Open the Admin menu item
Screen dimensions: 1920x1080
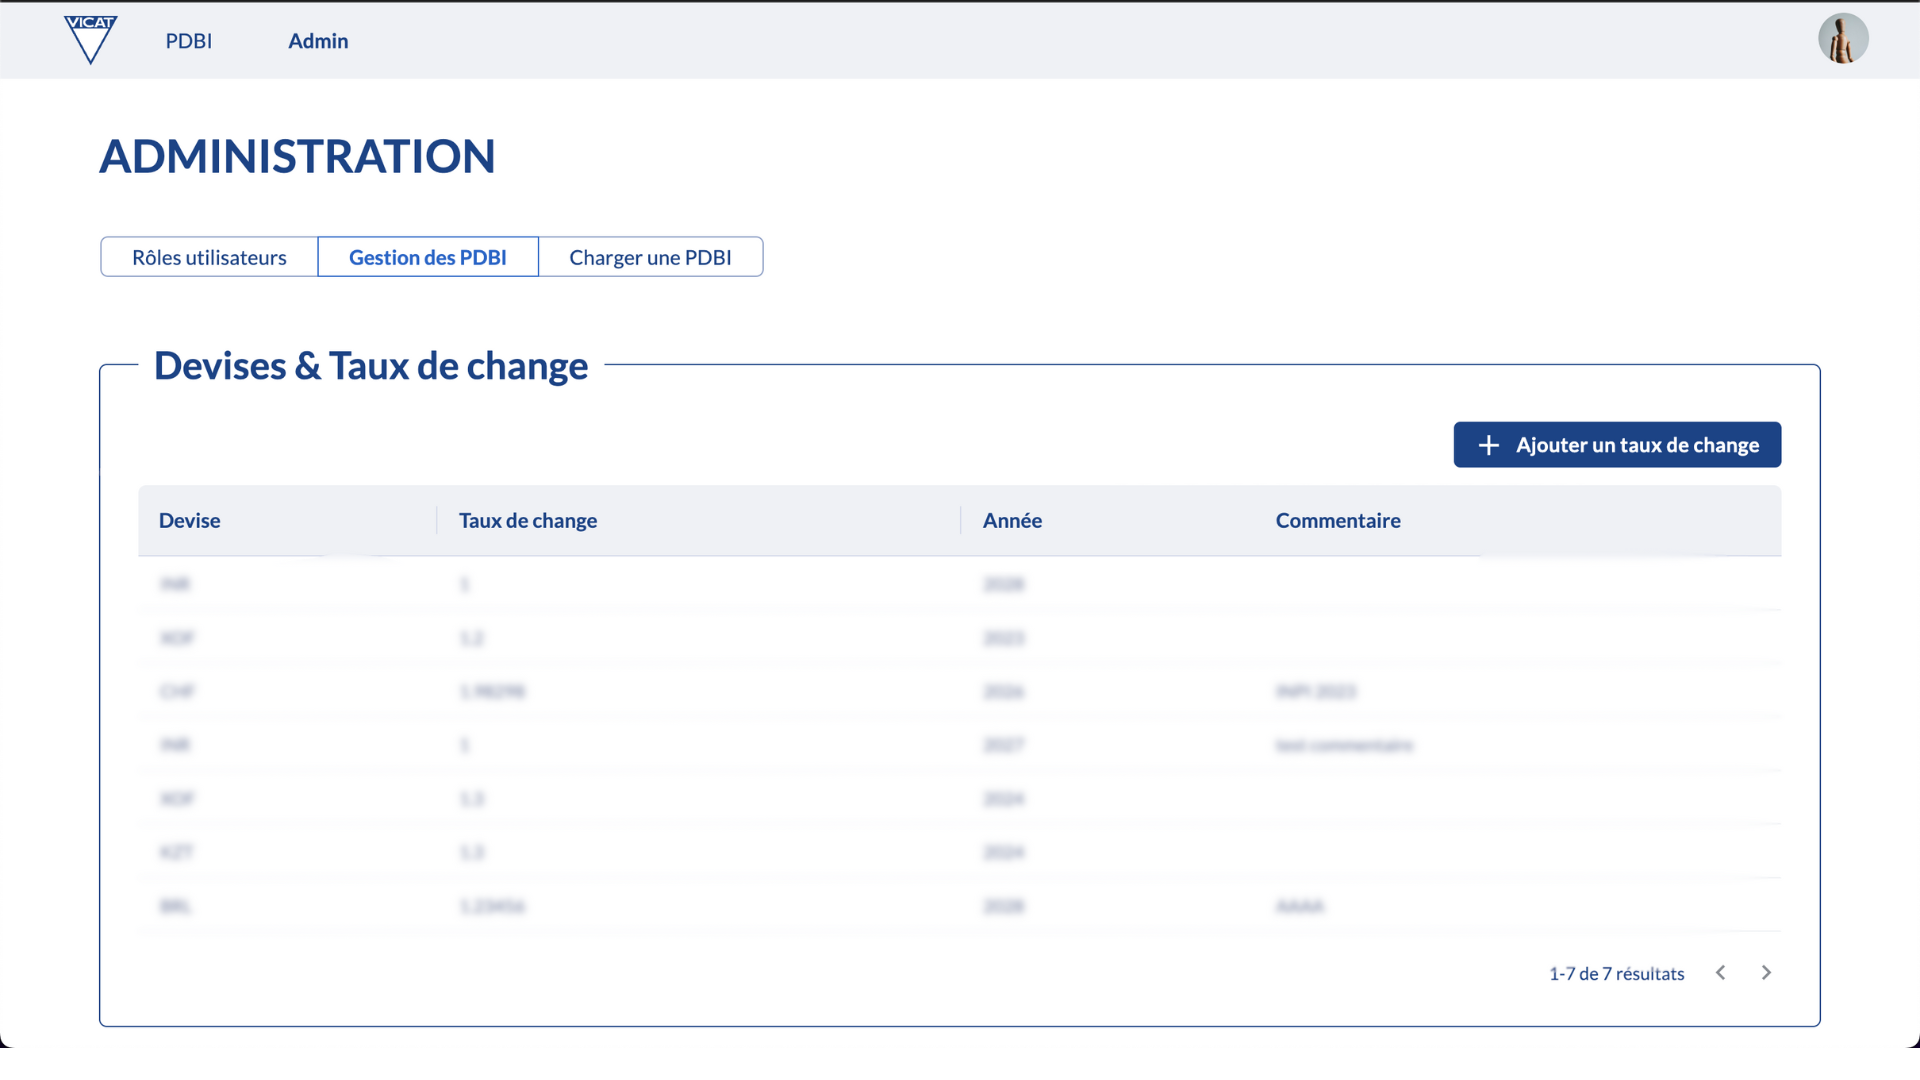(x=318, y=41)
